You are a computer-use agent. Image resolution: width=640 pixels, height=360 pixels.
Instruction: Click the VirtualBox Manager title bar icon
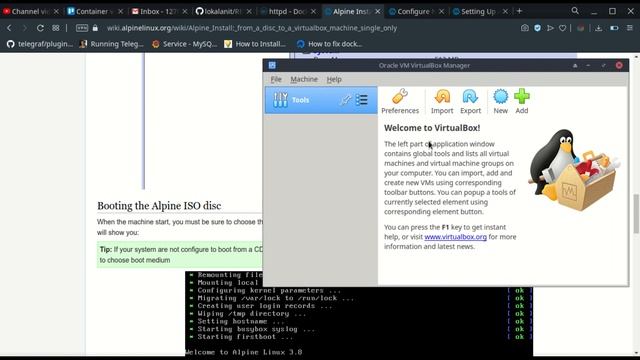pyautogui.click(x=272, y=65)
